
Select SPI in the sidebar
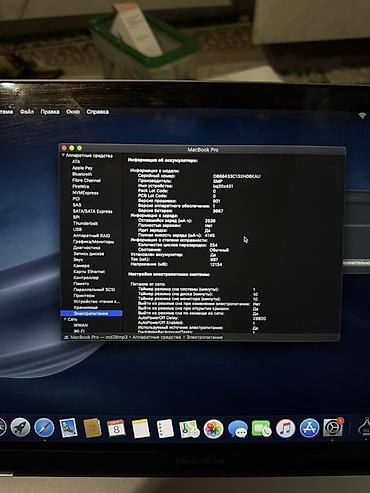(76, 217)
